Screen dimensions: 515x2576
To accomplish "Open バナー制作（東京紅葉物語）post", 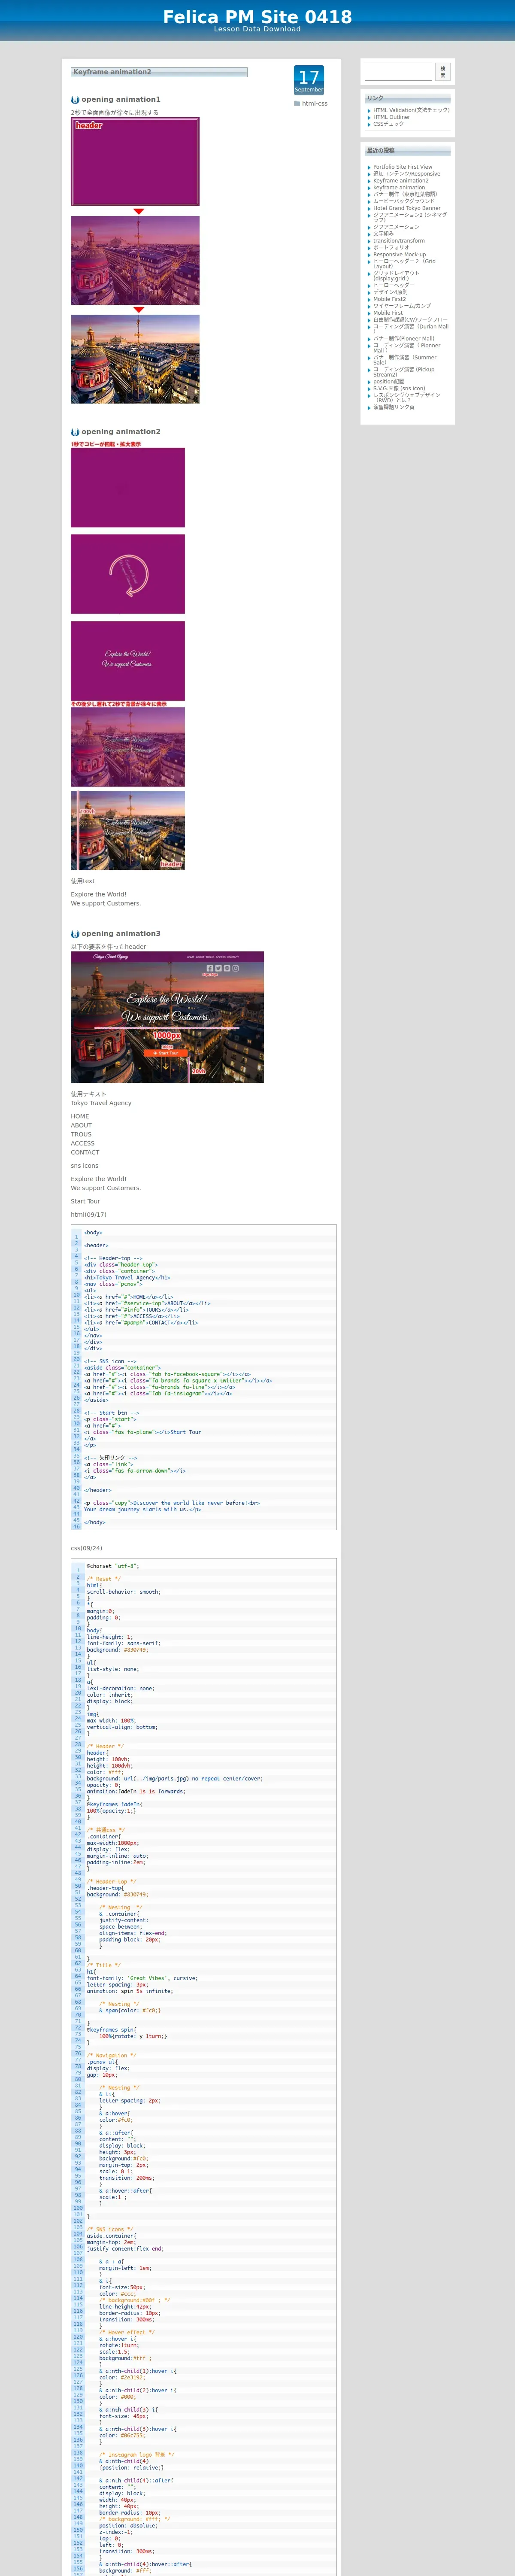I will (x=405, y=195).
